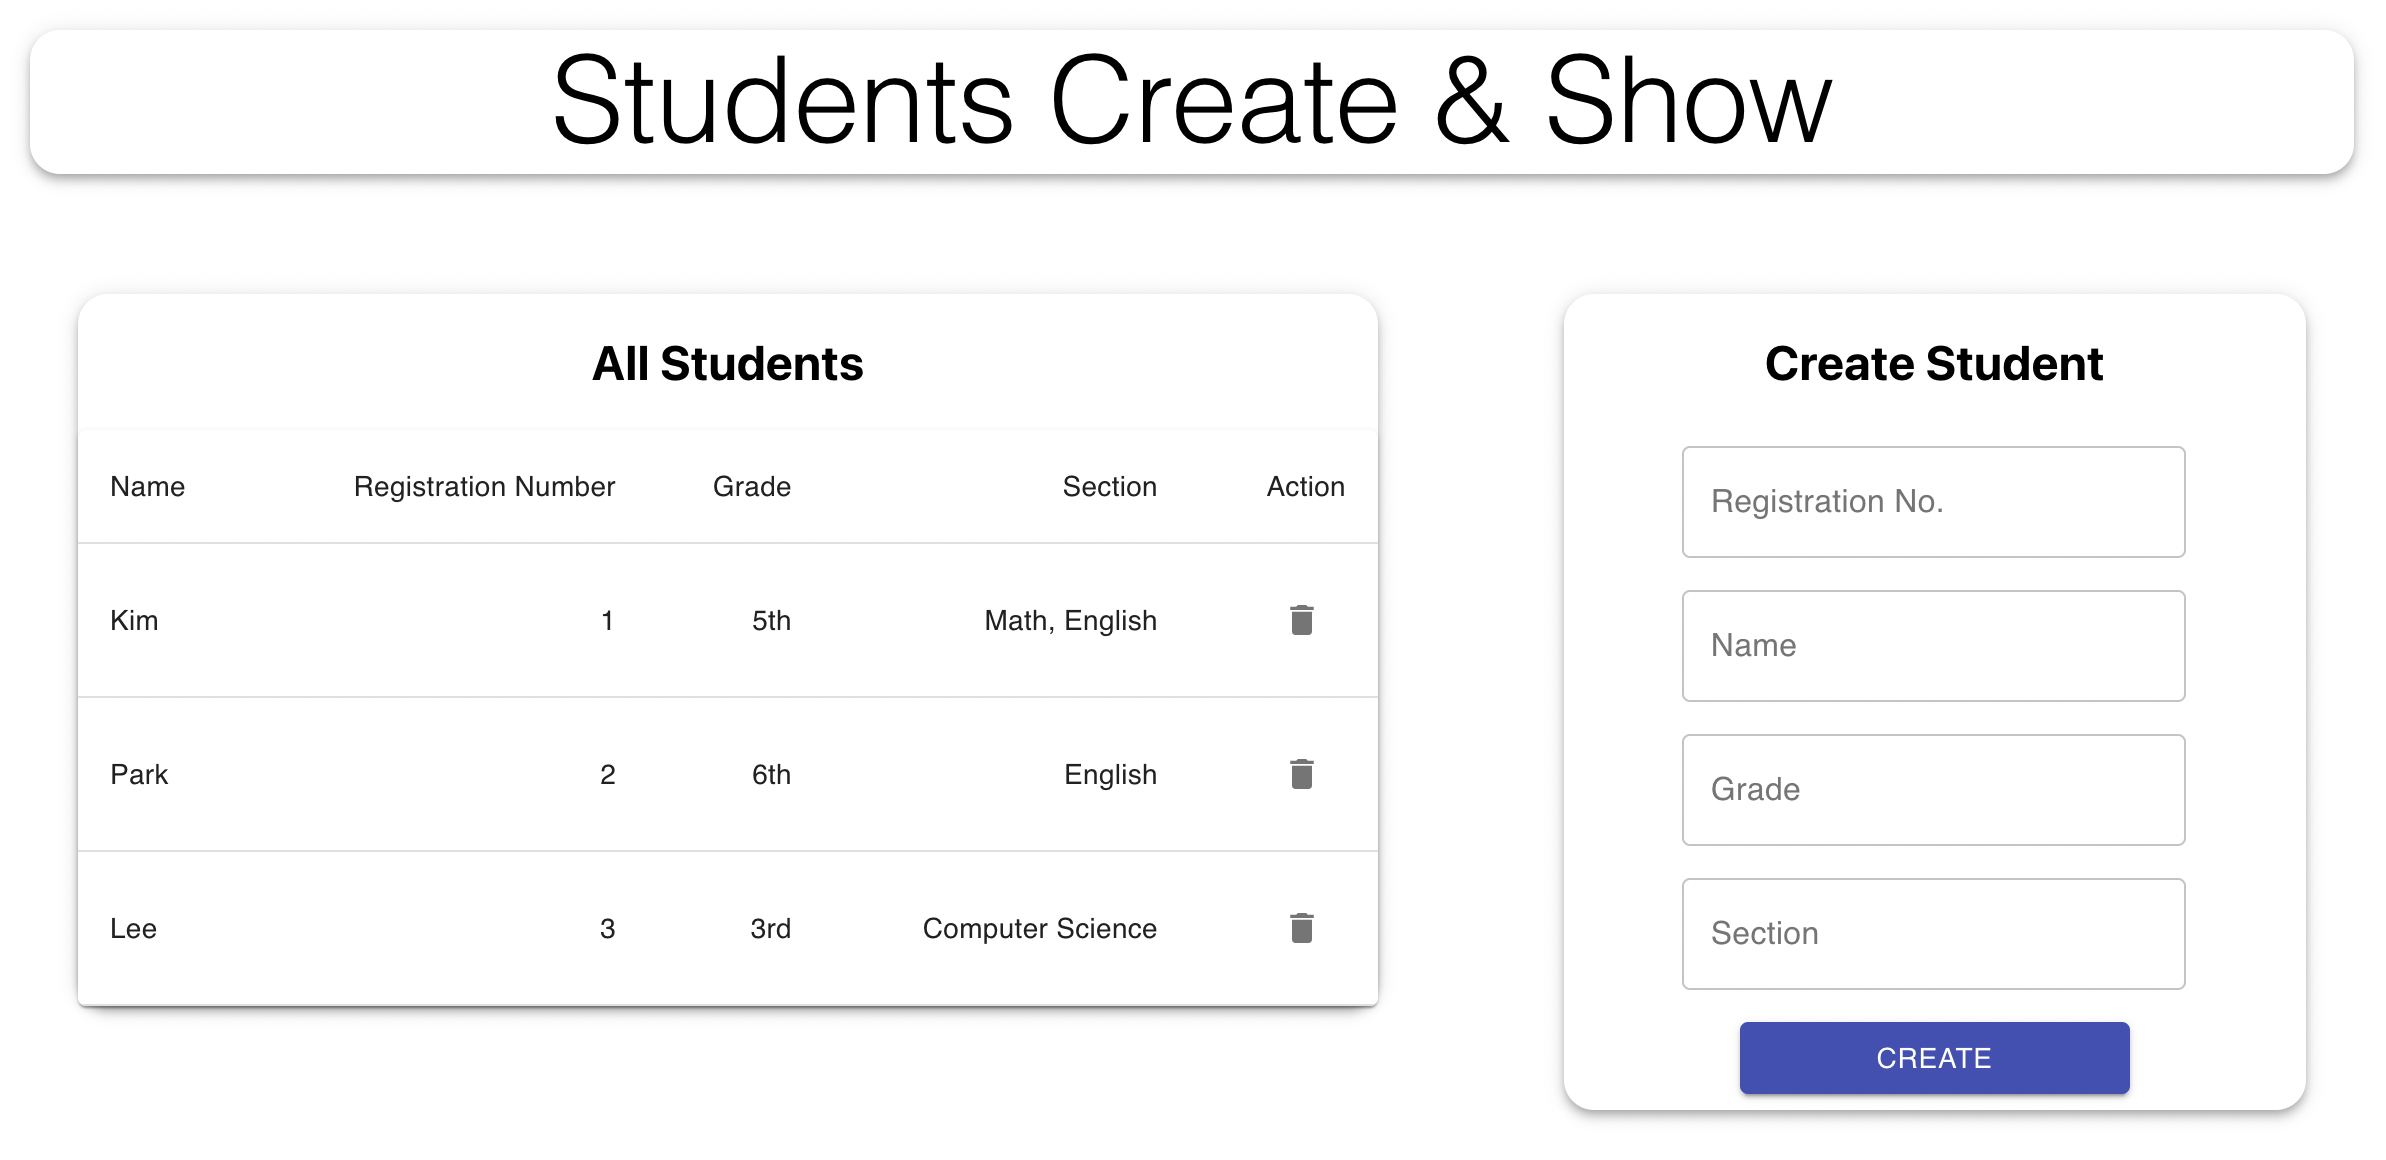
Task: Click the Name column header
Action: click(148, 487)
